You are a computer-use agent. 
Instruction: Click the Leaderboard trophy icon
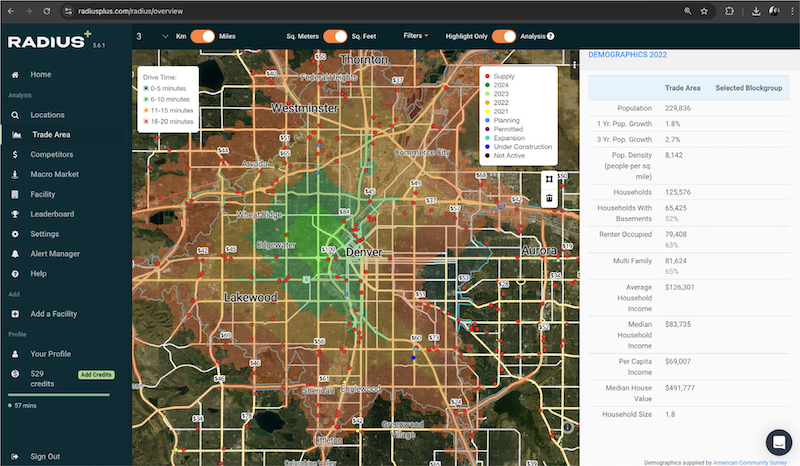tap(16, 214)
